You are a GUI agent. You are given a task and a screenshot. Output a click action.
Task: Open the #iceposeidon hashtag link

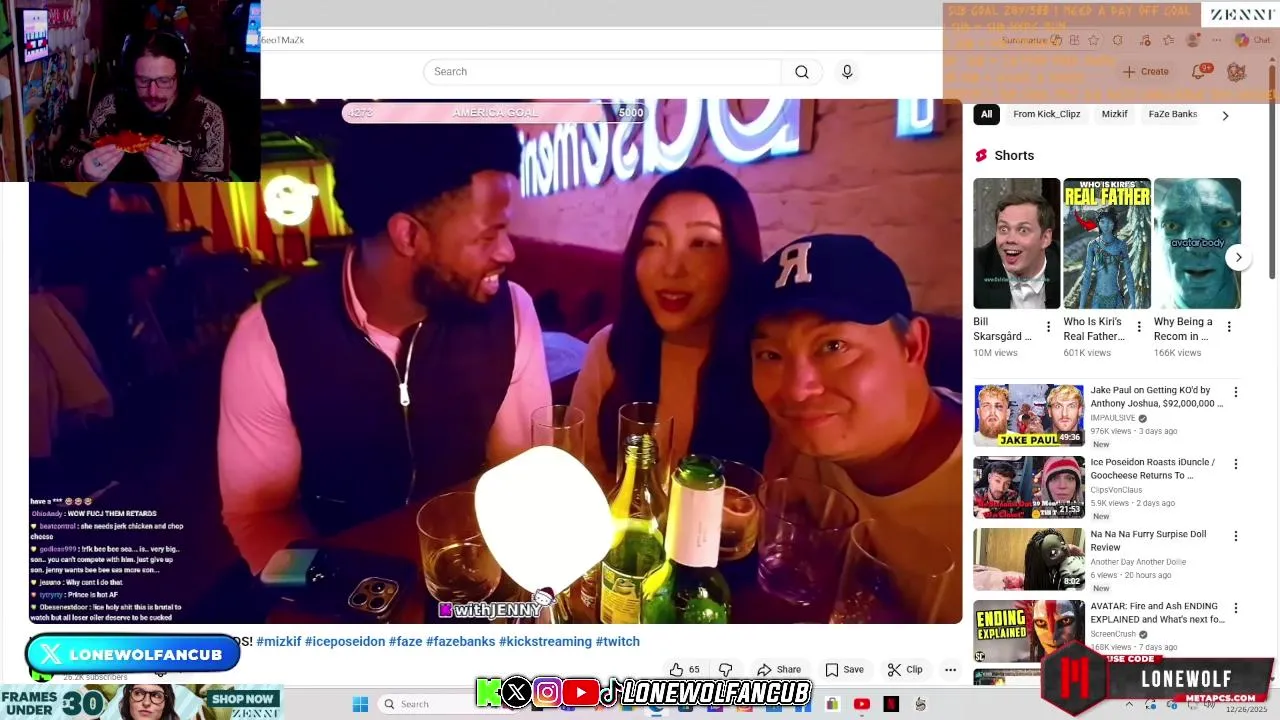point(345,642)
